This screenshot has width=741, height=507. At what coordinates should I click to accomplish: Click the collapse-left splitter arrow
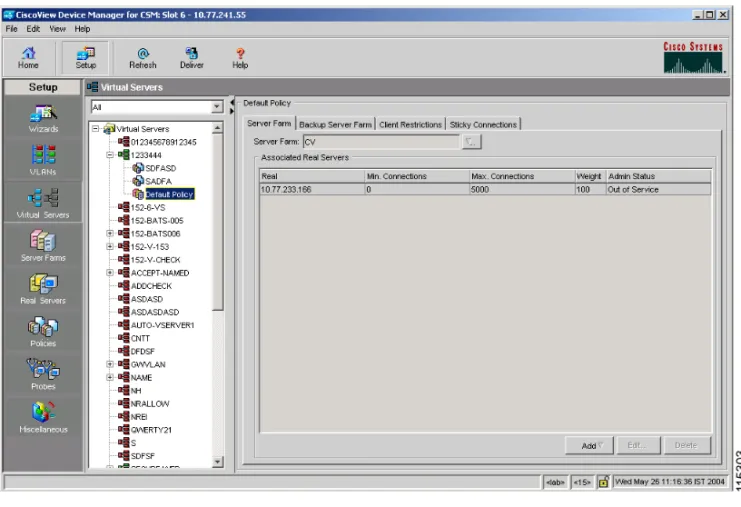[232, 102]
